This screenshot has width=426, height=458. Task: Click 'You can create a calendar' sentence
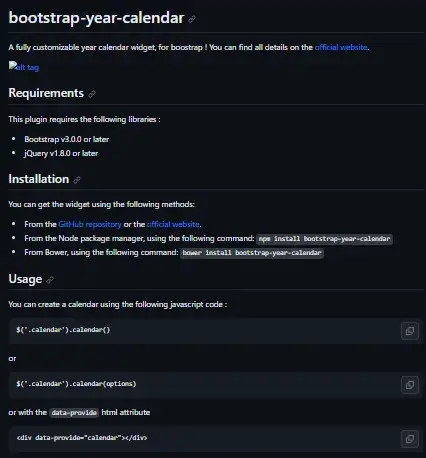click(118, 304)
